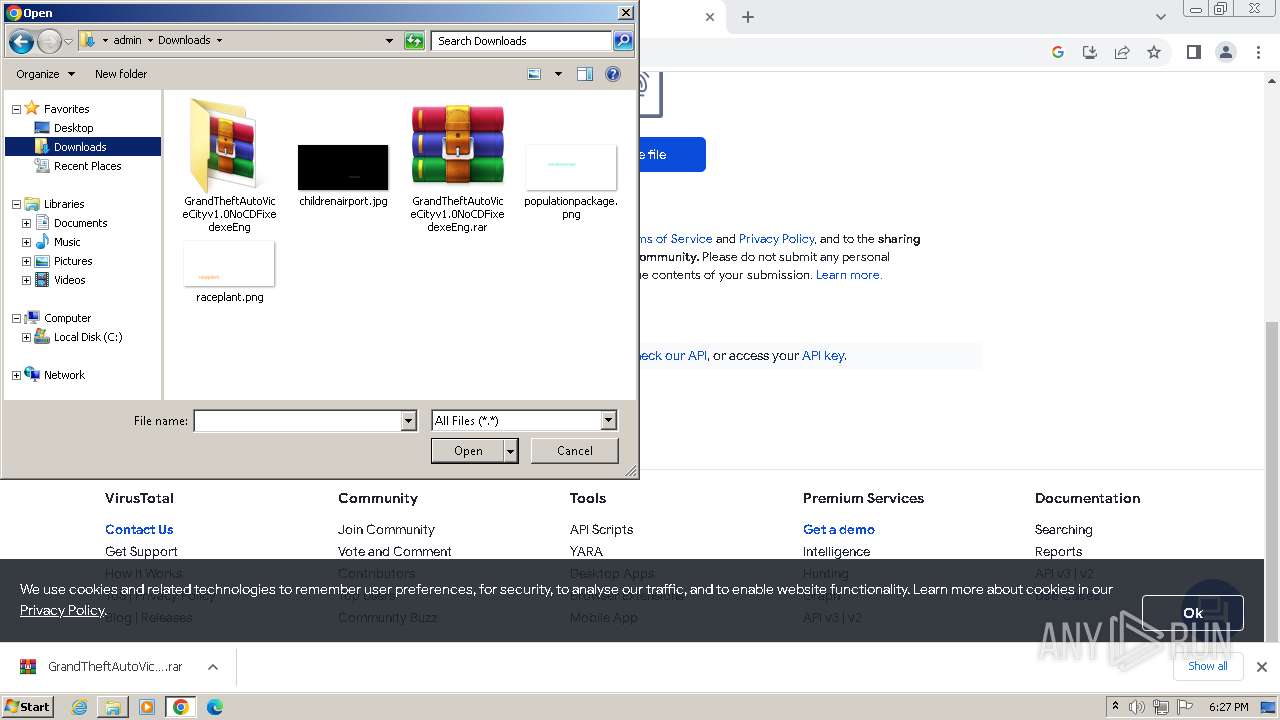Open download item options chevron
The height and width of the screenshot is (720, 1280).
coord(213,667)
